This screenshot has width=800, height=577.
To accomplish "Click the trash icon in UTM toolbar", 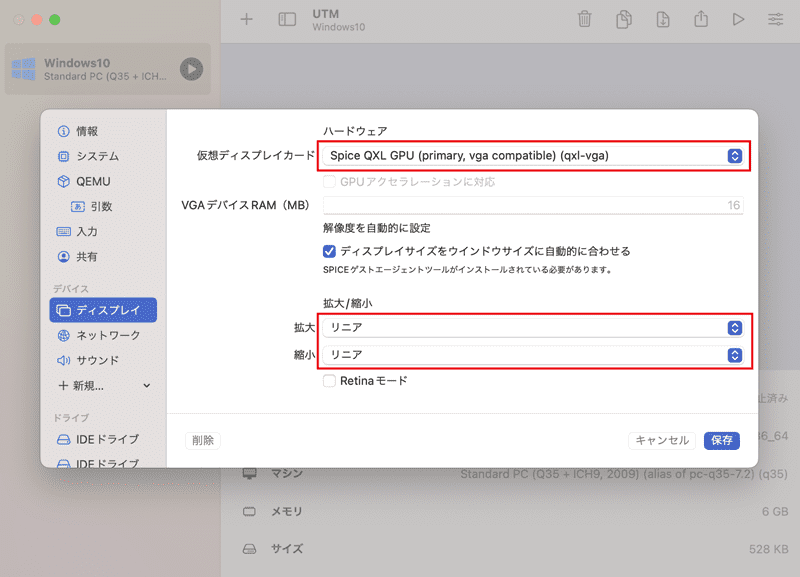I will pyautogui.click(x=584, y=19).
